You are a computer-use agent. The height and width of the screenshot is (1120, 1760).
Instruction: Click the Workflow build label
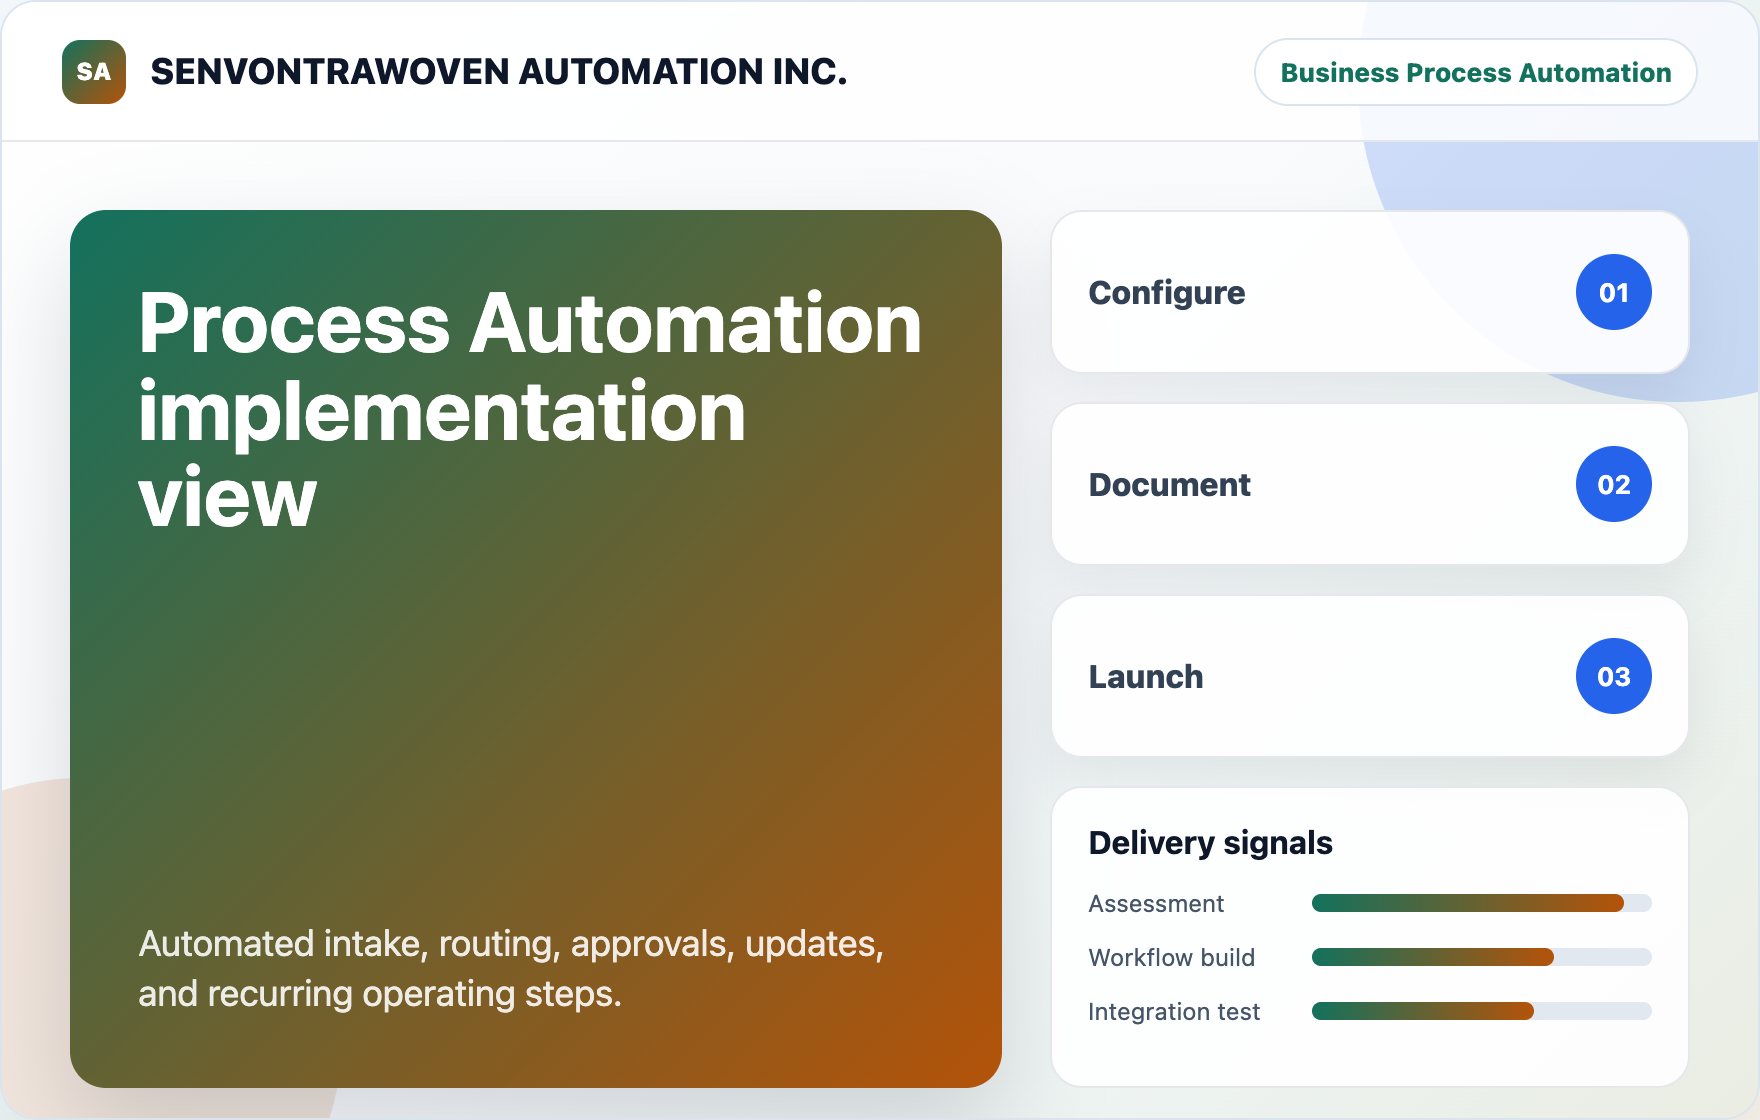pyautogui.click(x=1171, y=957)
